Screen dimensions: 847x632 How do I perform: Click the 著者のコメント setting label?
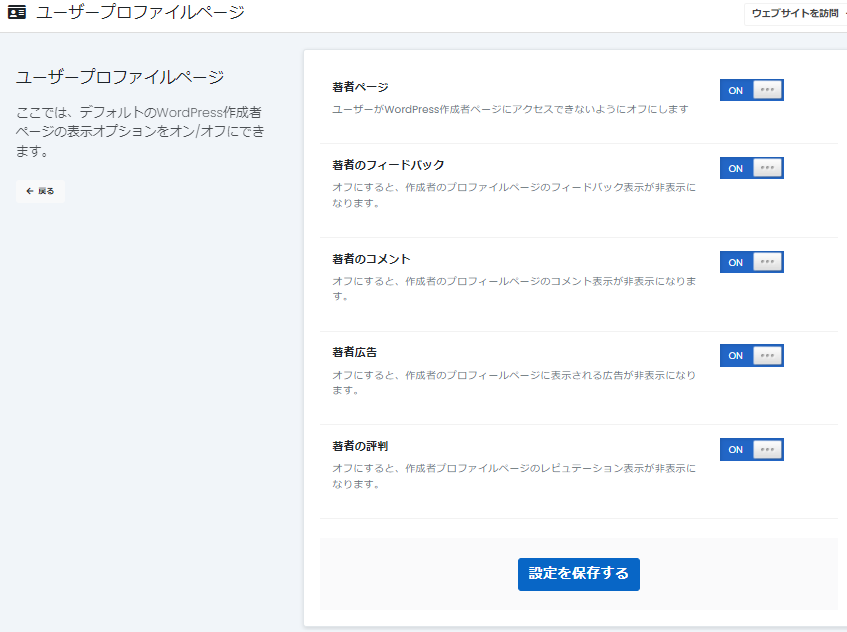click(x=371, y=259)
